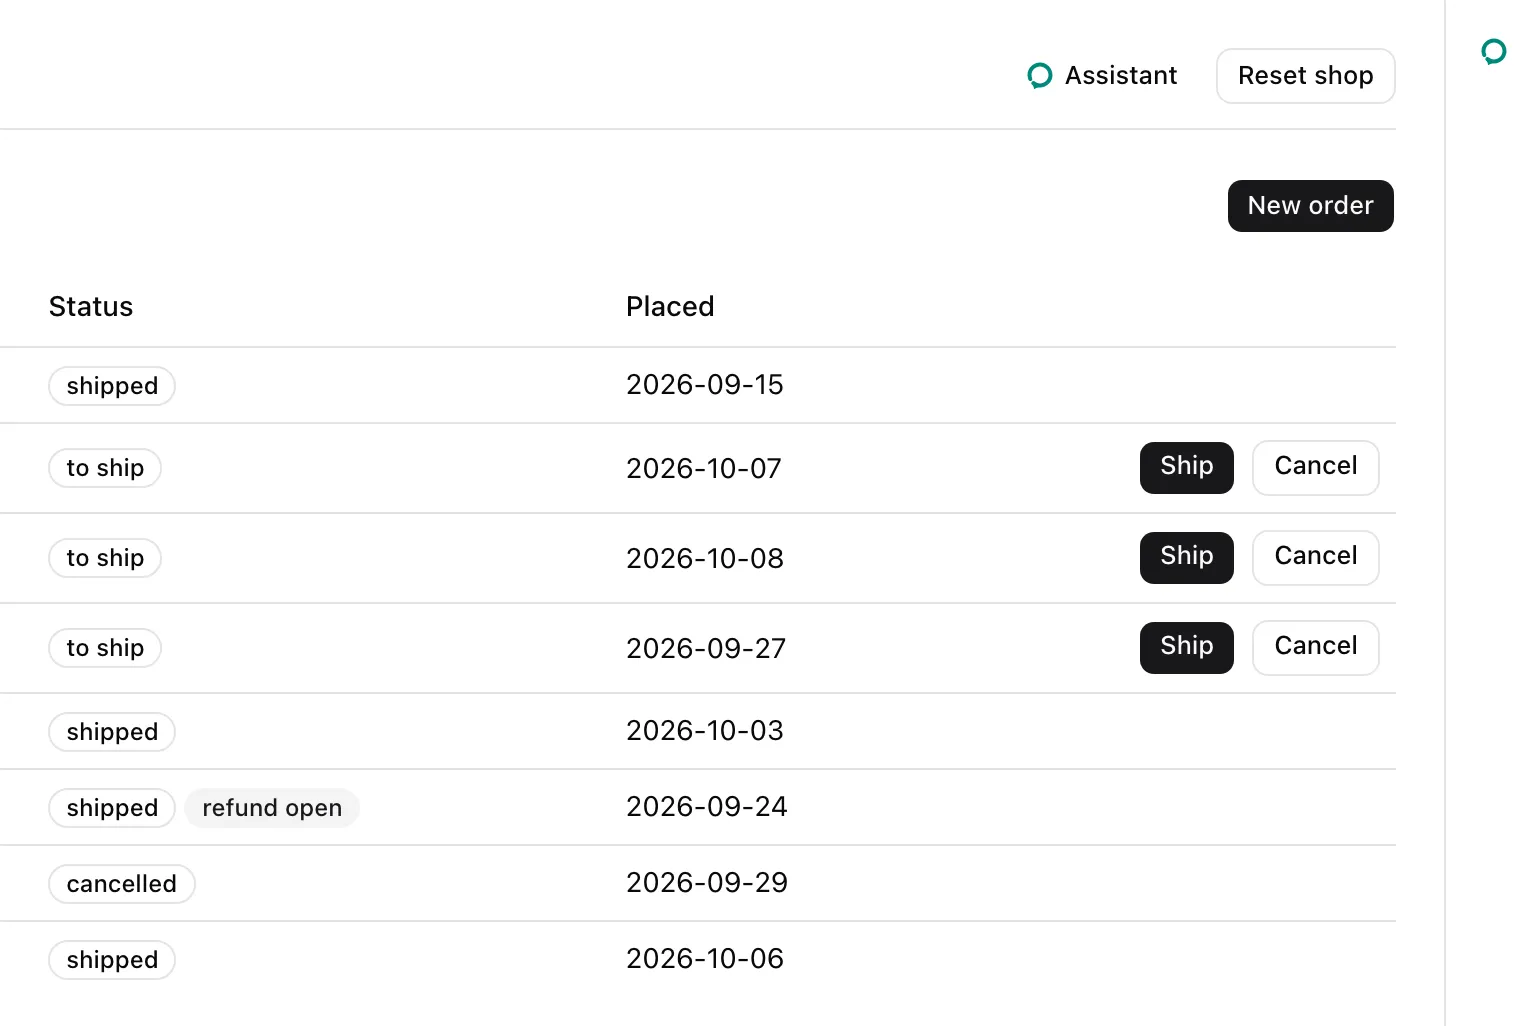1538x1026 pixels.
Task: Click the teal chat icon in right sidebar
Action: [1494, 51]
